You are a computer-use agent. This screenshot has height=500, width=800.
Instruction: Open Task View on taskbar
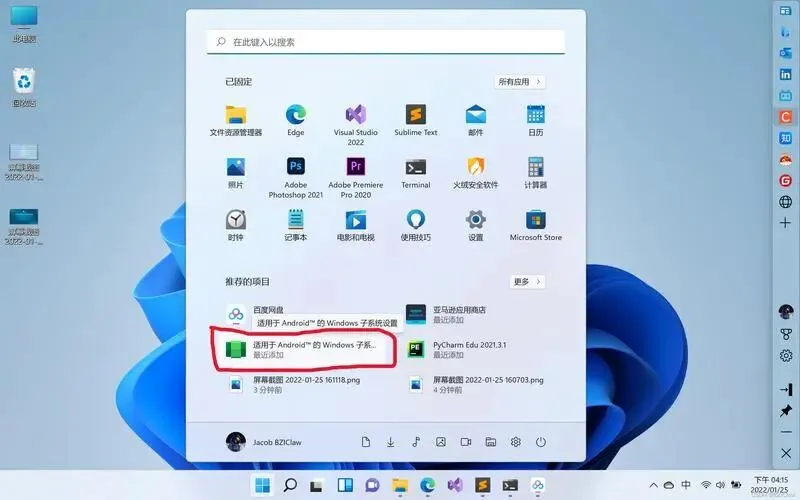point(317,485)
